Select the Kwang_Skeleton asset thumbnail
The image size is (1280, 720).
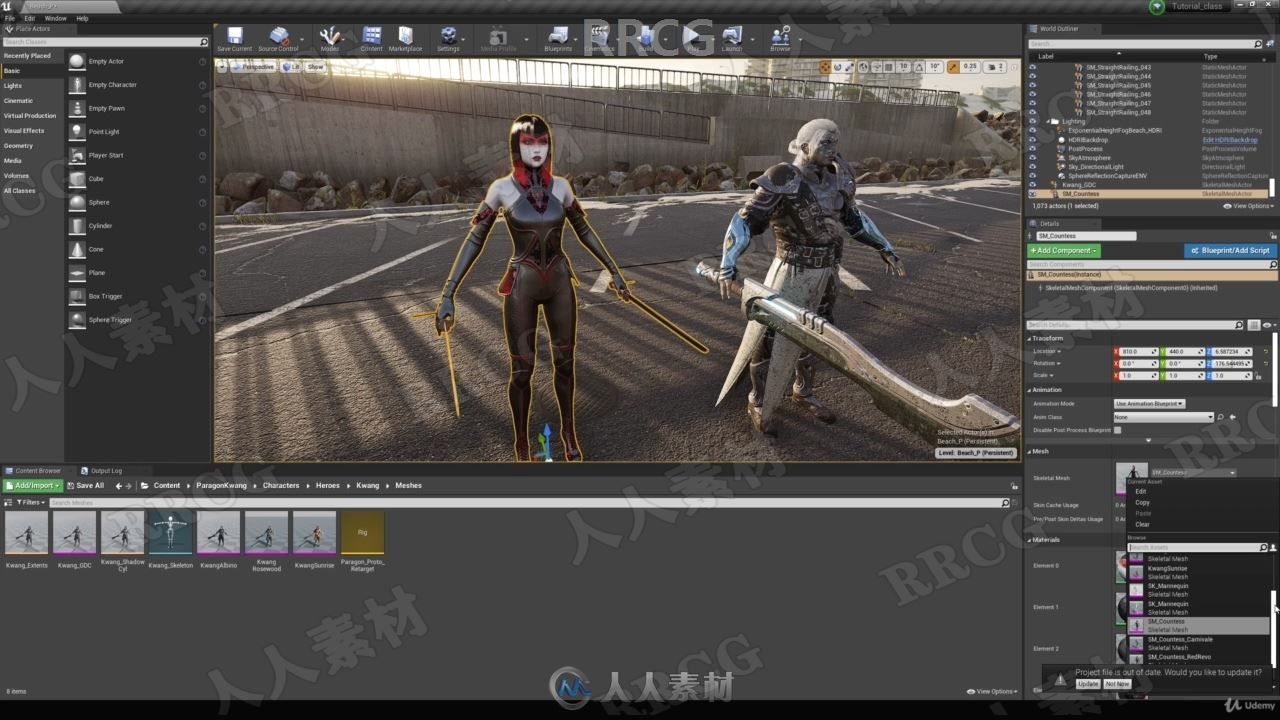(x=170, y=533)
